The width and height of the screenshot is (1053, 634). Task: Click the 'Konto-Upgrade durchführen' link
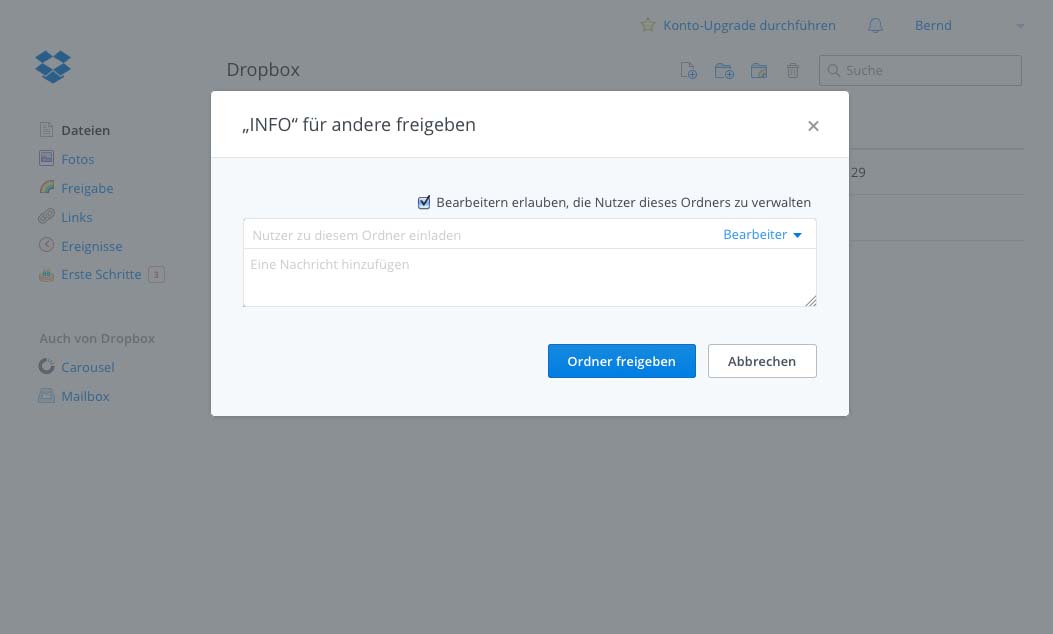click(x=749, y=25)
